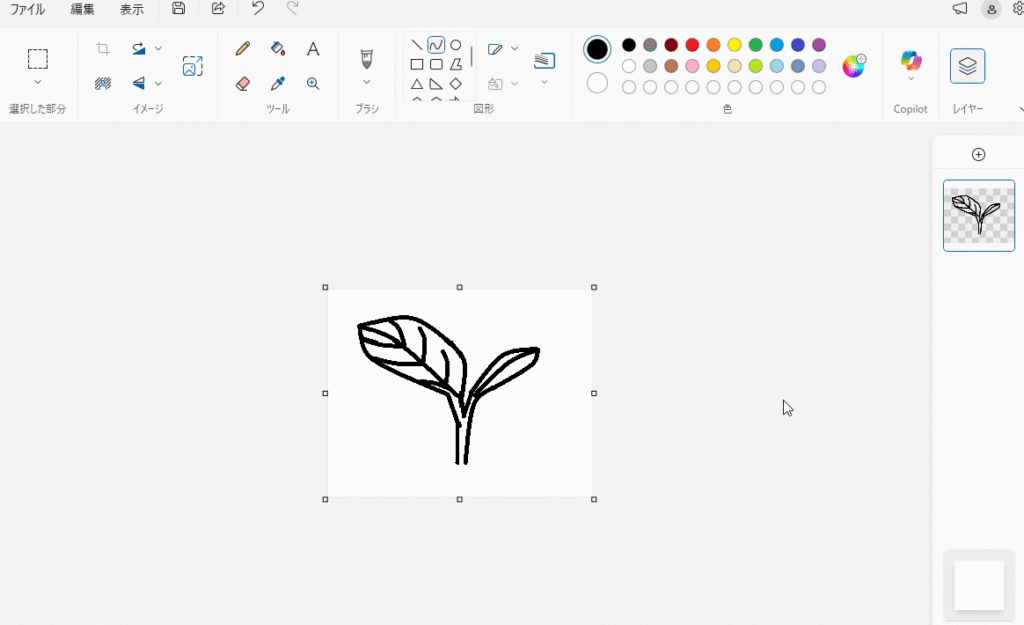This screenshot has width=1024, height=625.
Task: Pick the yellow color swatch
Action: point(735,44)
